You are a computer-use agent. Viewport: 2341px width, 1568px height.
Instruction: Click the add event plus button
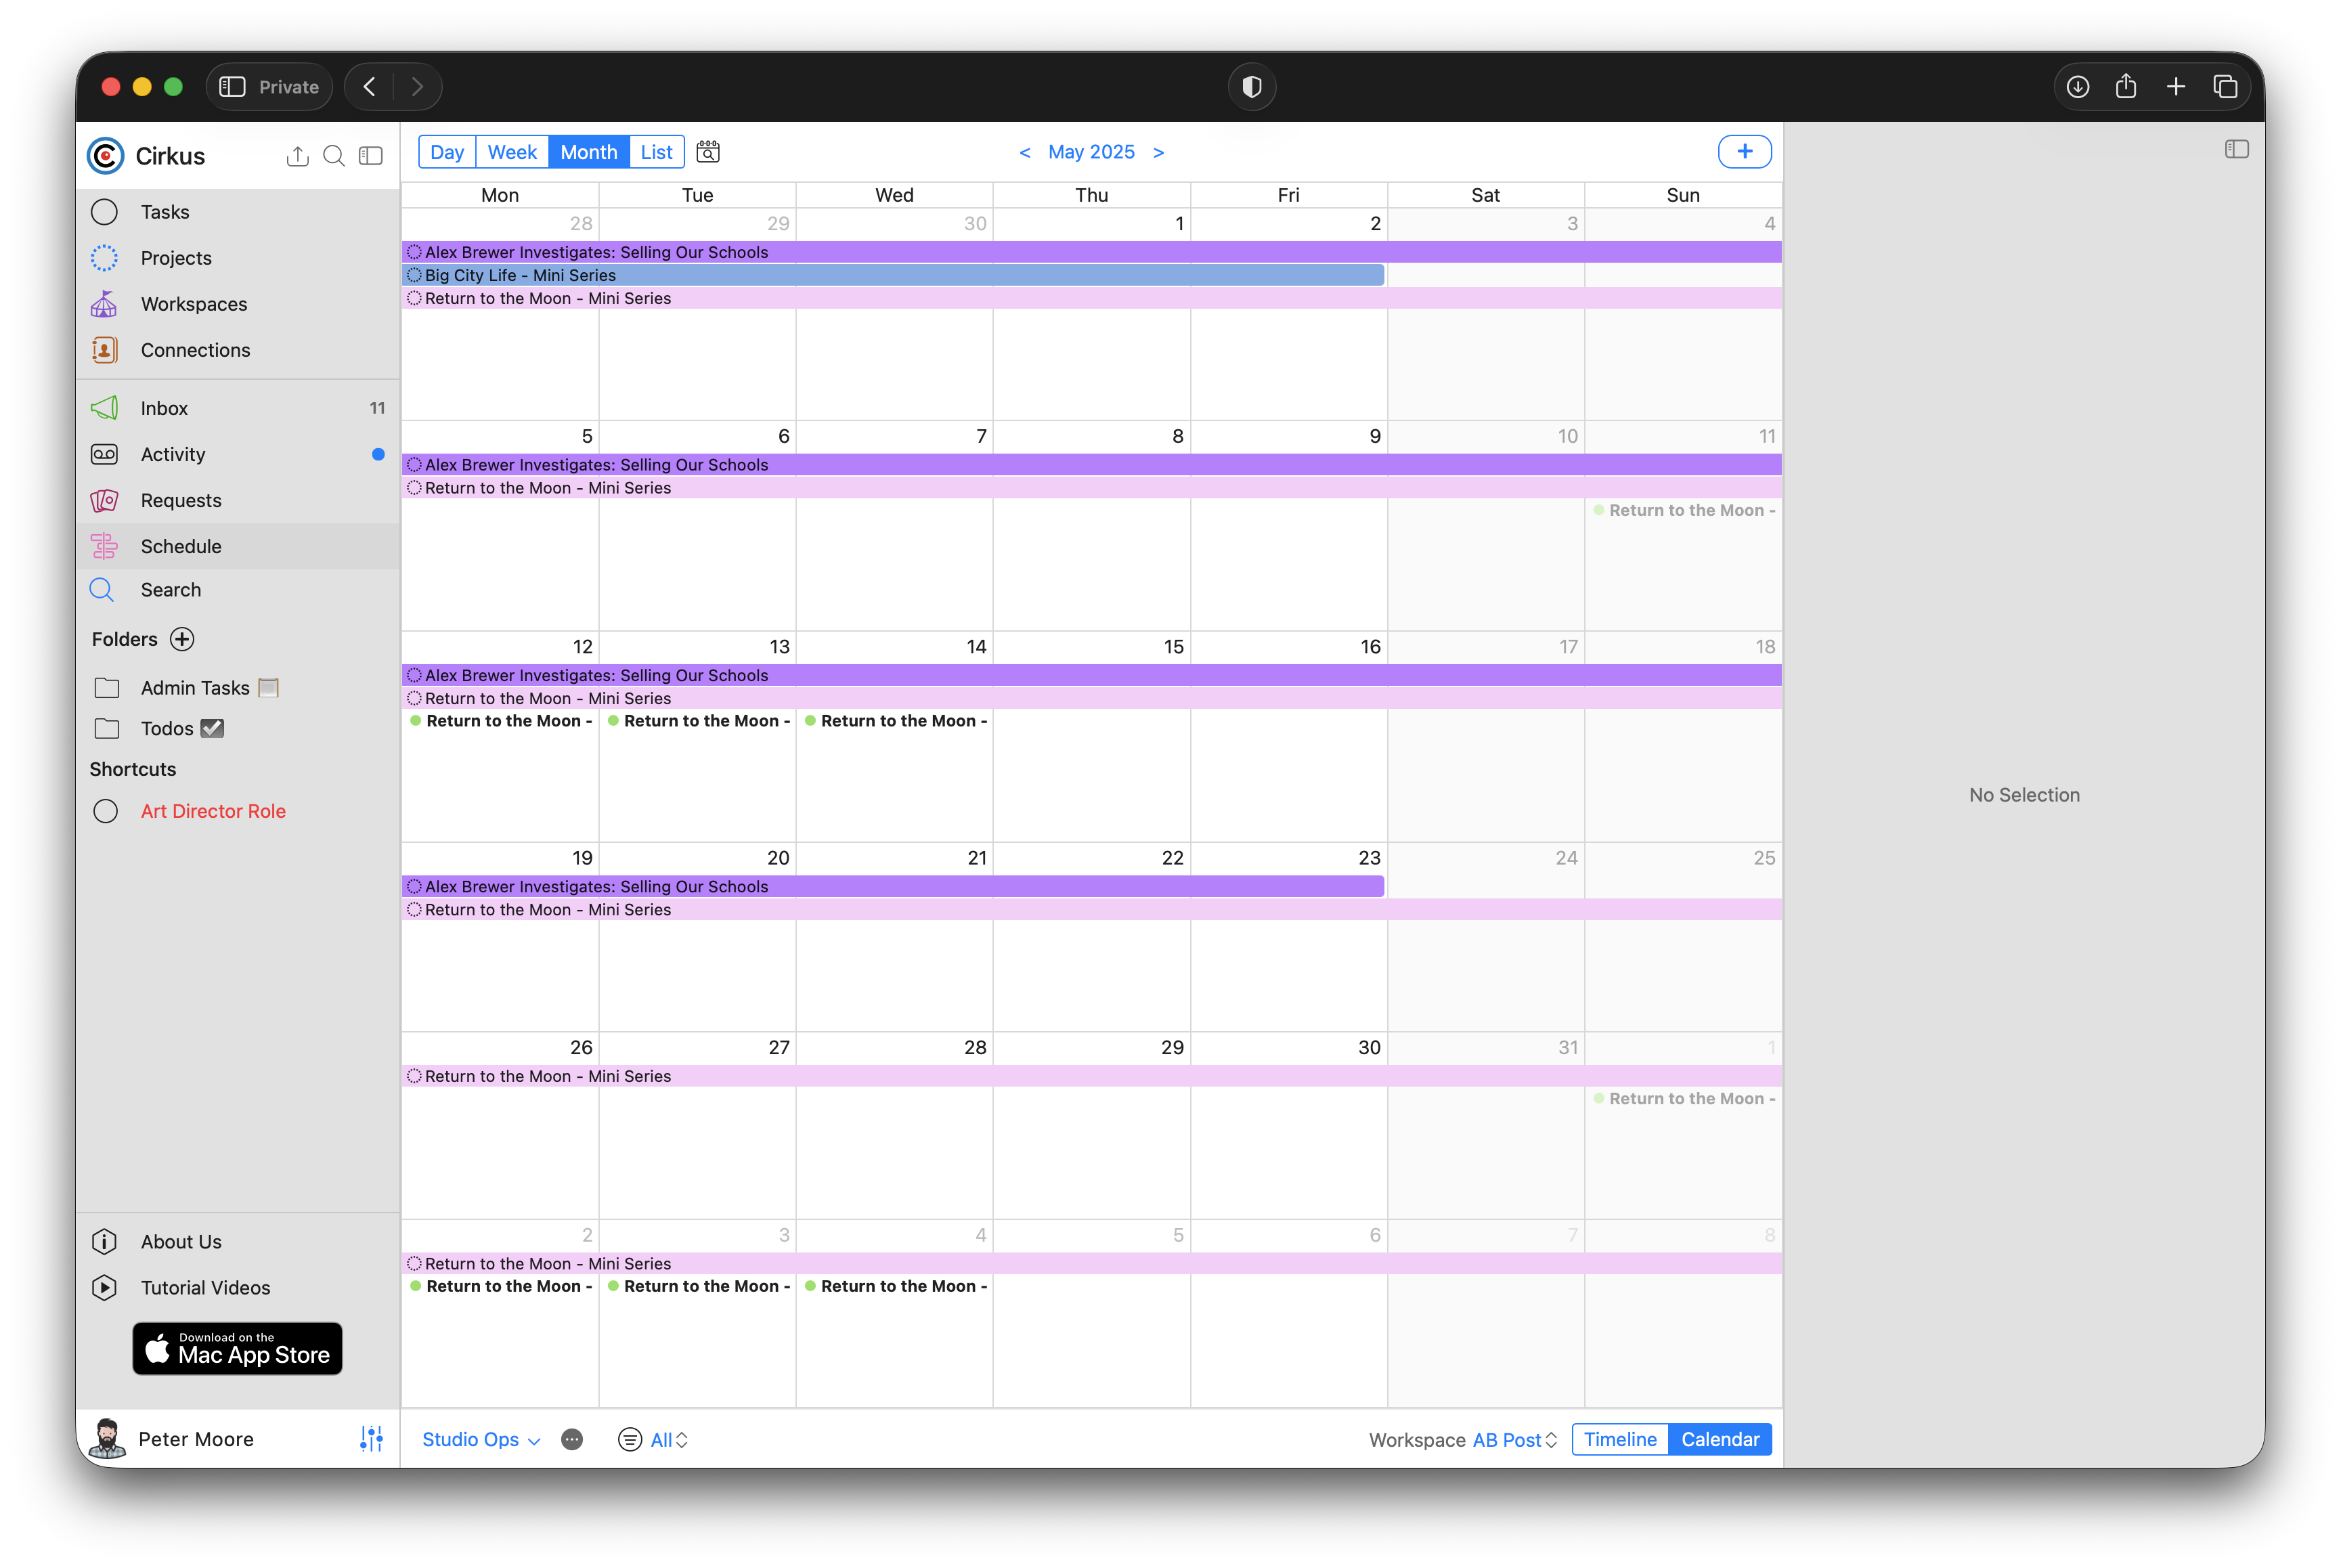pyautogui.click(x=1744, y=152)
